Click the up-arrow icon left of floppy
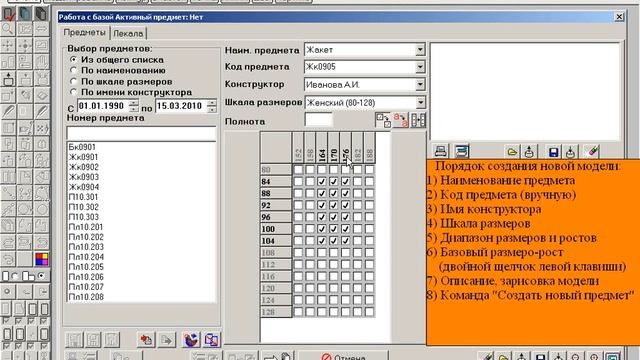This screenshot has width=640, height=360. tap(529, 152)
